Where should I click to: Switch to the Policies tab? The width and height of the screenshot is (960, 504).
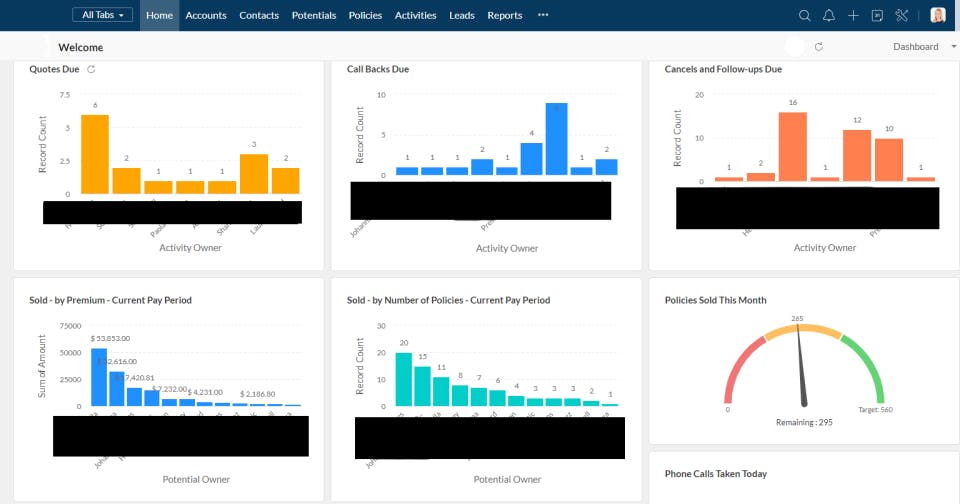point(365,15)
